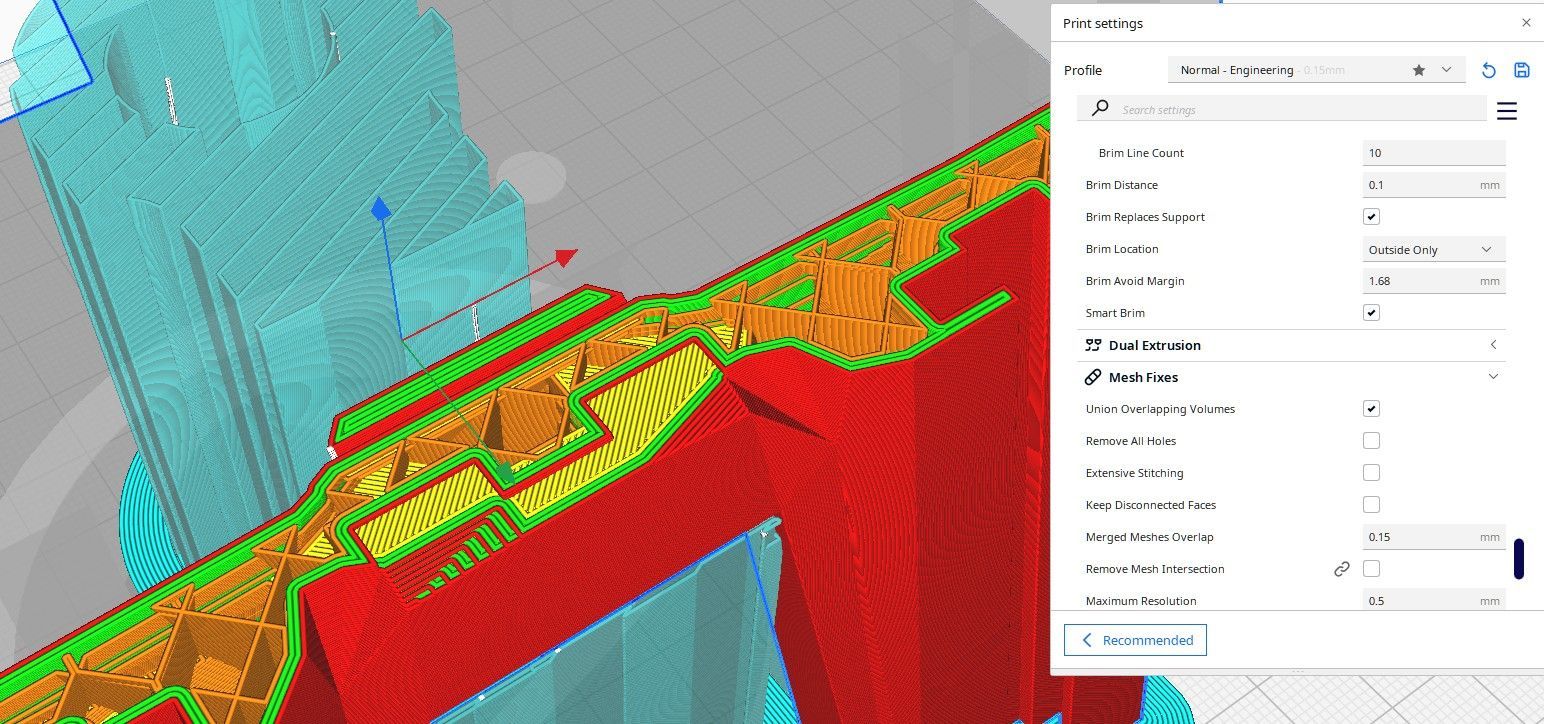Screen dimensions: 1544x724
Task: Reset the profile changes with the undo arrow
Action: click(x=1488, y=70)
